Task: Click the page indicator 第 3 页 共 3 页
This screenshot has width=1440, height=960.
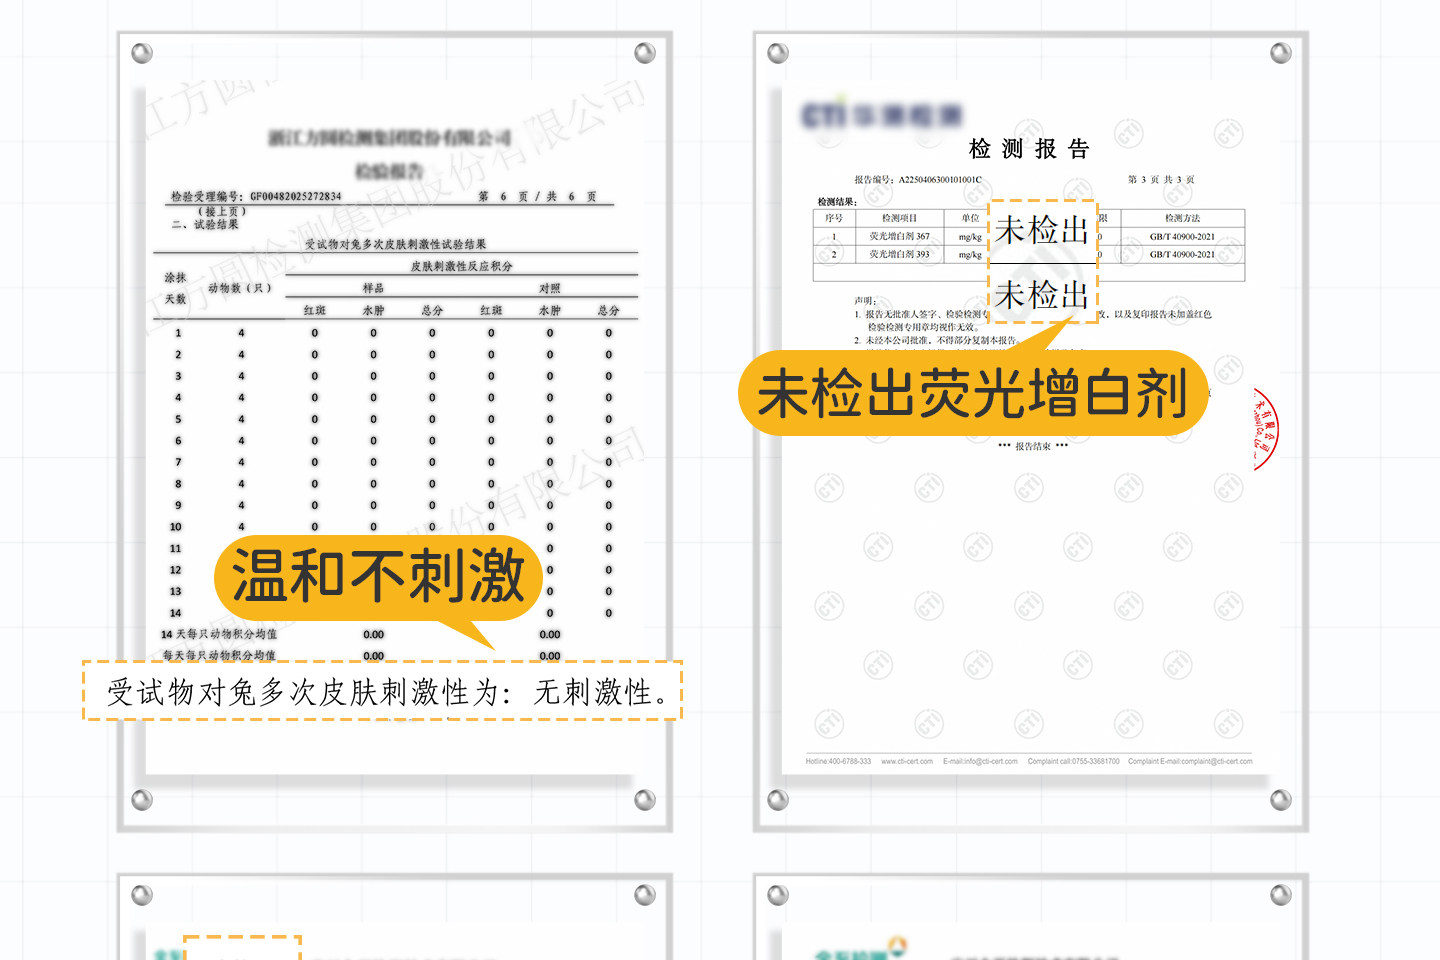Action: point(1161,180)
